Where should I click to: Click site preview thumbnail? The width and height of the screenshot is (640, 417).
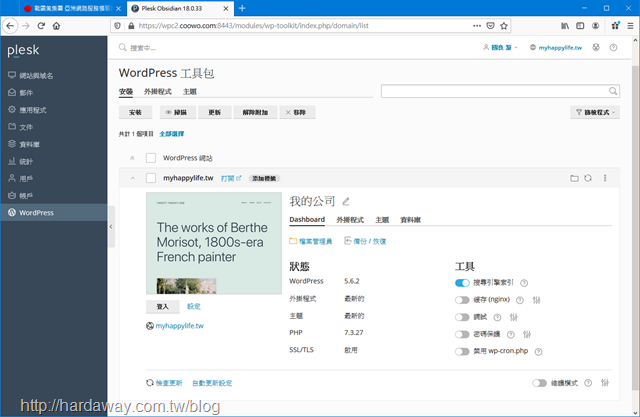click(x=214, y=243)
